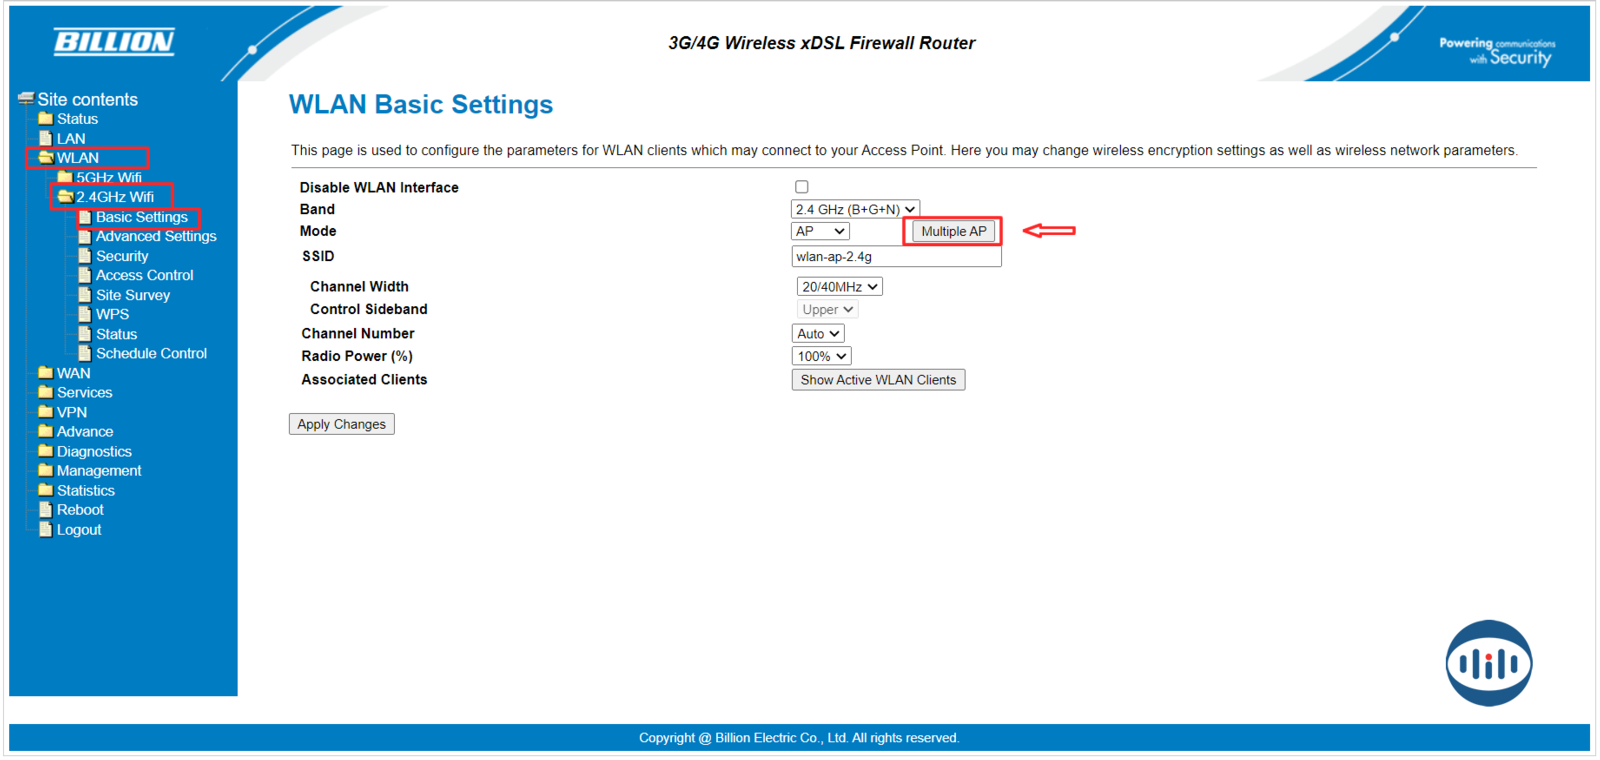This screenshot has width=1600, height=760.
Task: Open the Channel Number dropdown
Action: 818,334
